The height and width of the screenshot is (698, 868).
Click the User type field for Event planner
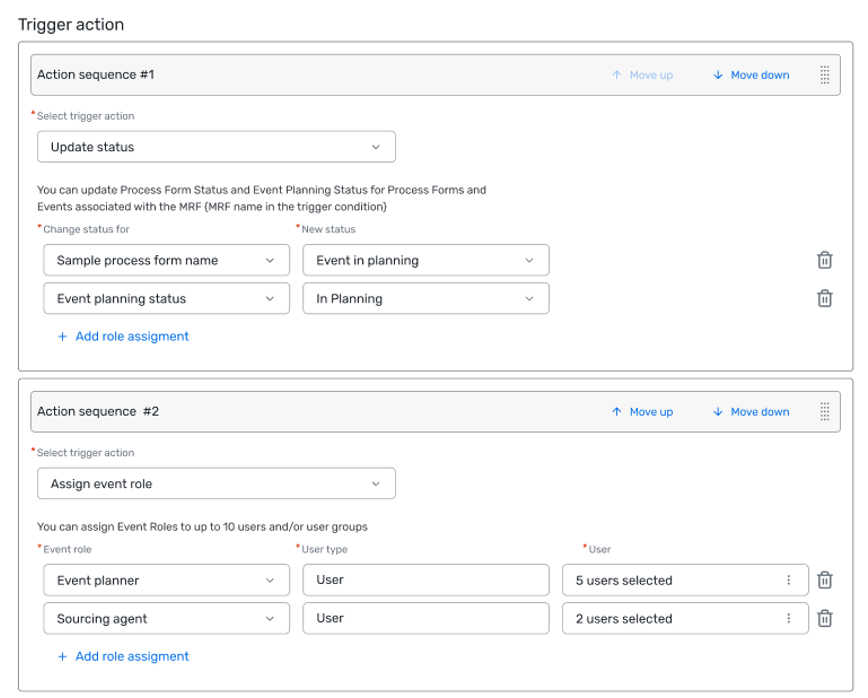tap(426, 580)
